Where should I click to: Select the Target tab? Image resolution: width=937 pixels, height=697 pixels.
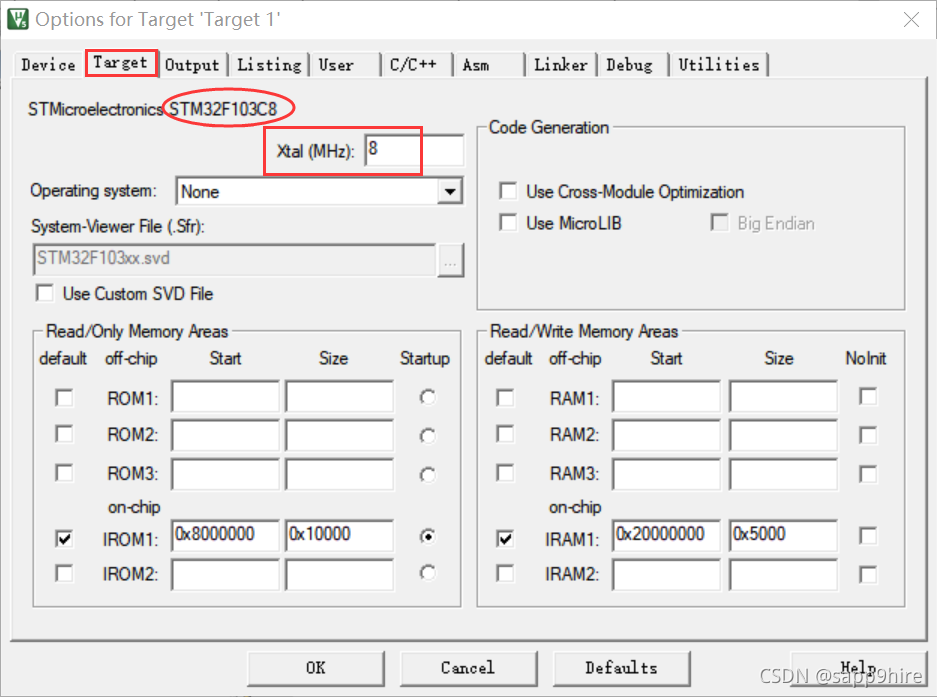click(x=121, y=63)
